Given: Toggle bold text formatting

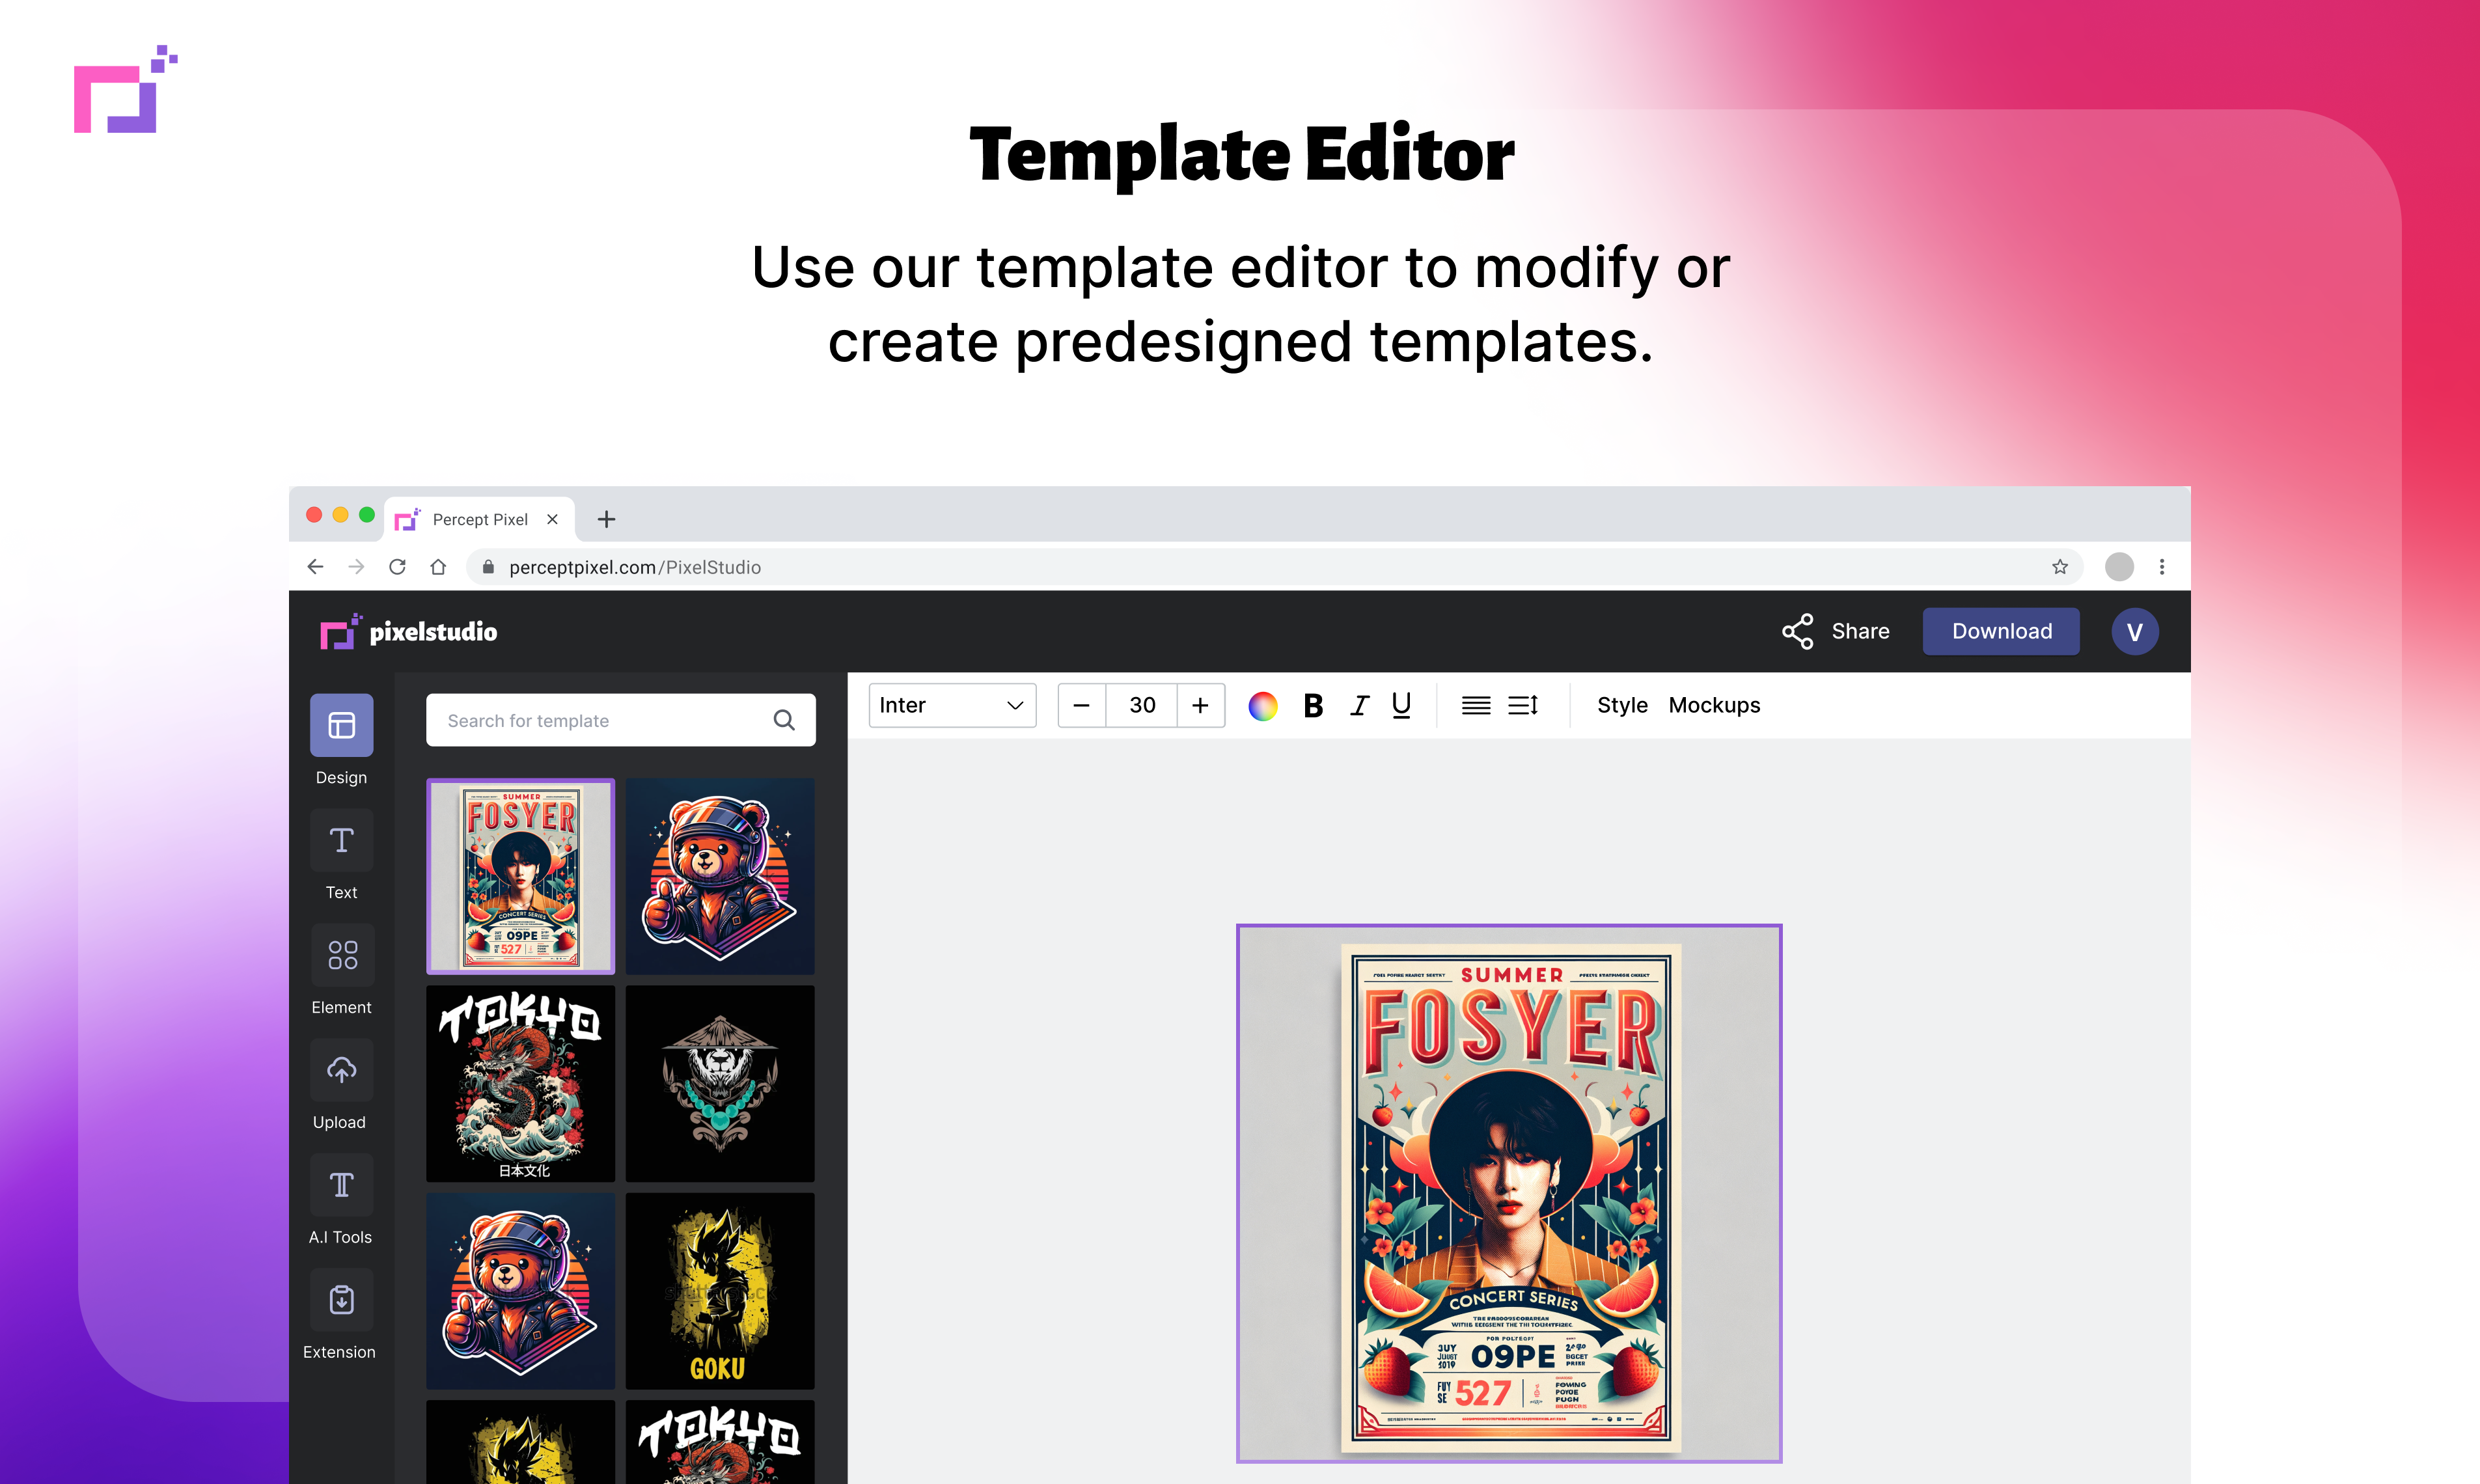Looking at the screenshot, I should tap(1313, 705).
